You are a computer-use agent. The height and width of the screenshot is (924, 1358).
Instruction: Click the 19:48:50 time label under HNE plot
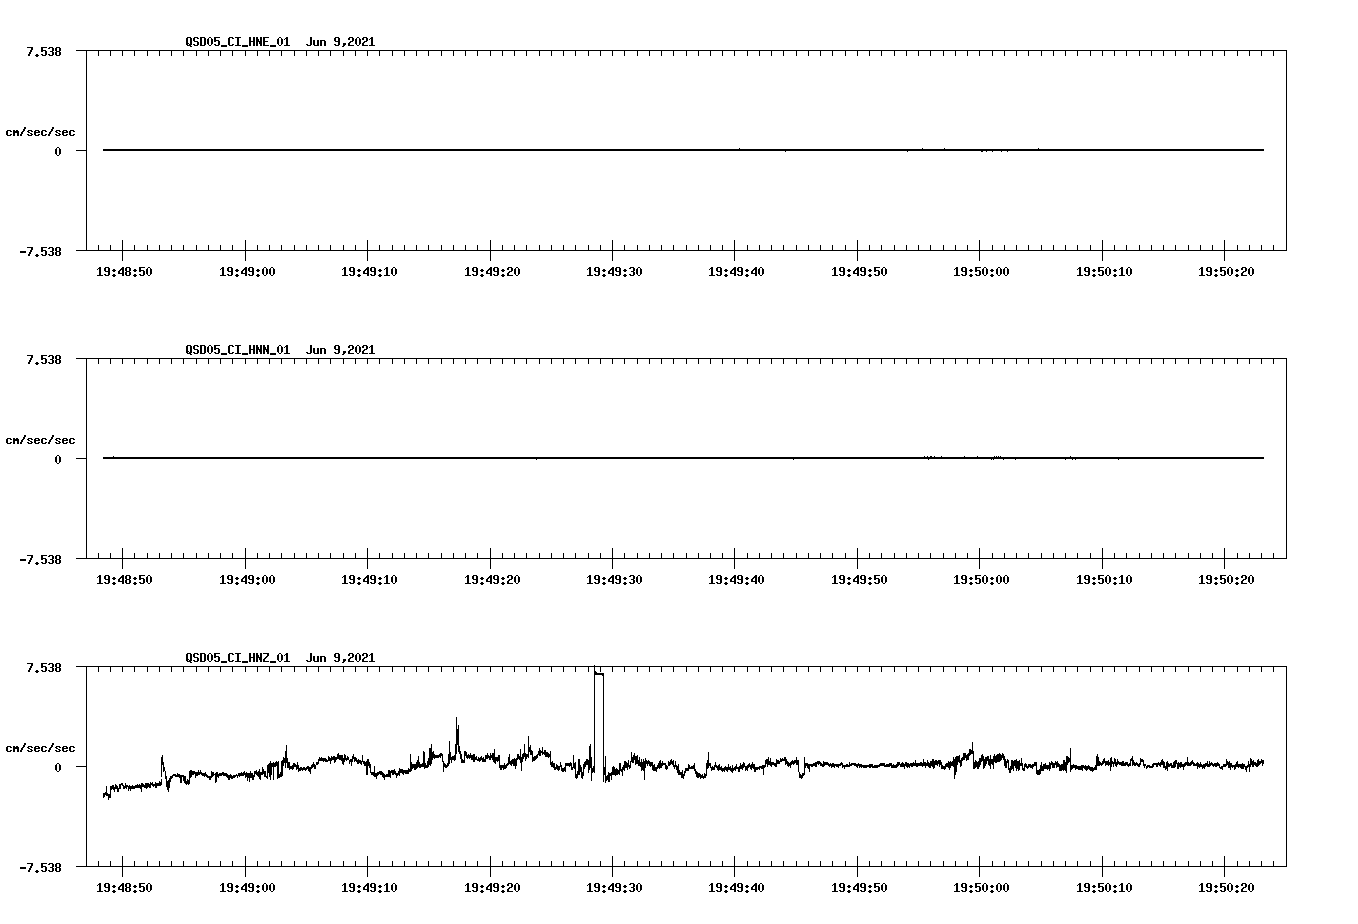tap(124, 272)
